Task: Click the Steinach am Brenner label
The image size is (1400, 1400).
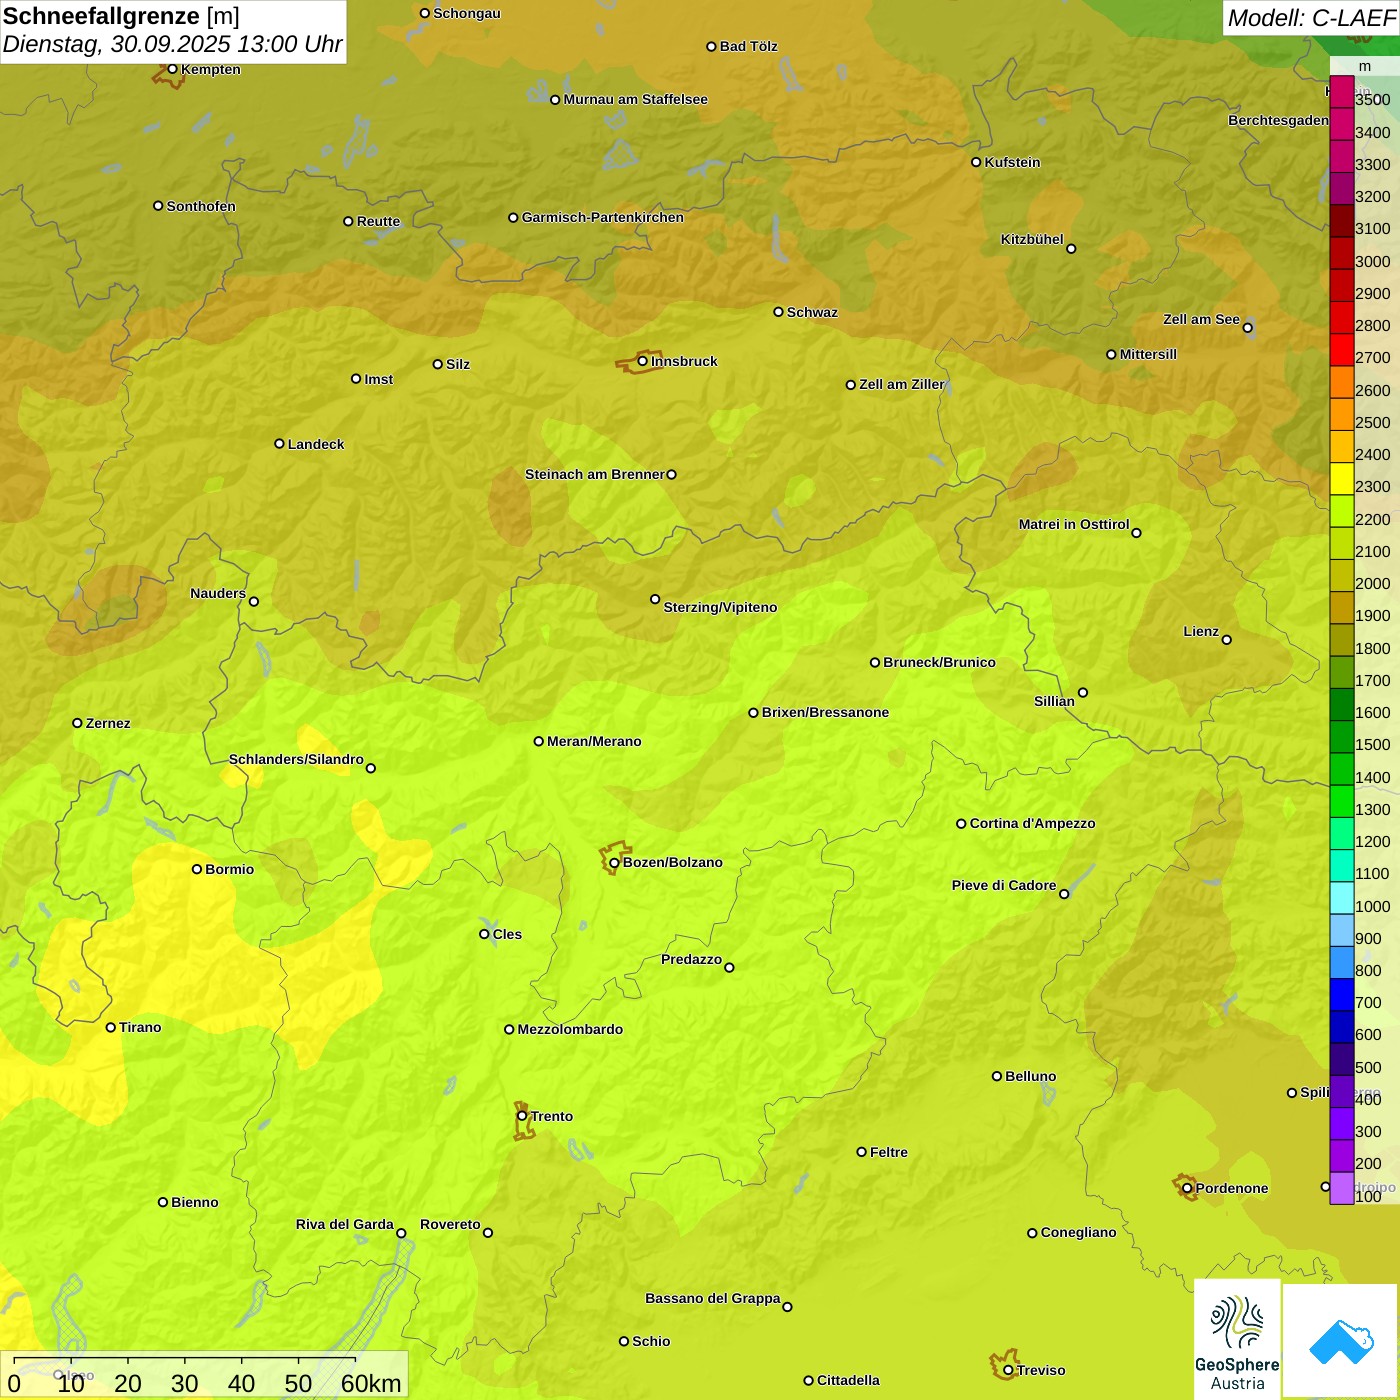Action: (x=594, y=474)
